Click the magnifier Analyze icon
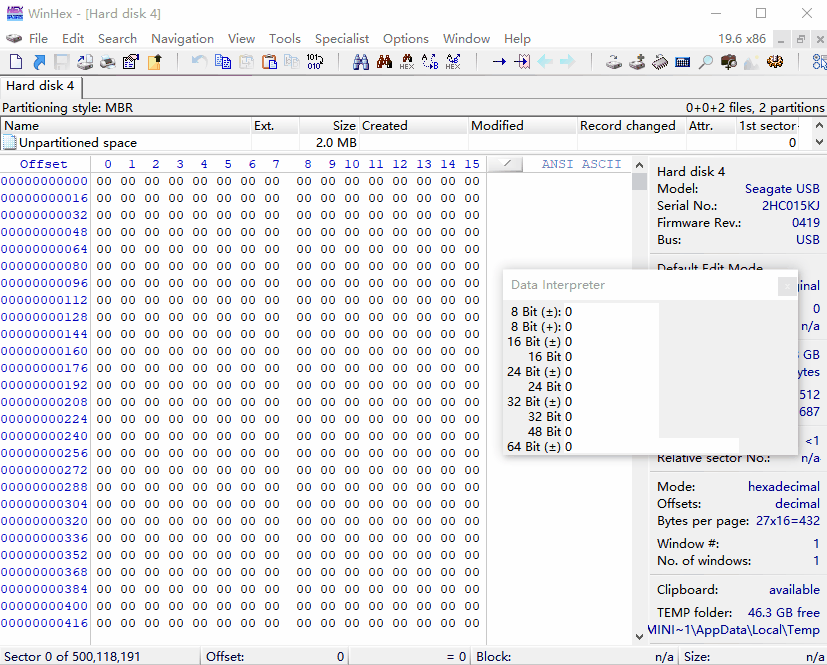 (x=706, y=62)
